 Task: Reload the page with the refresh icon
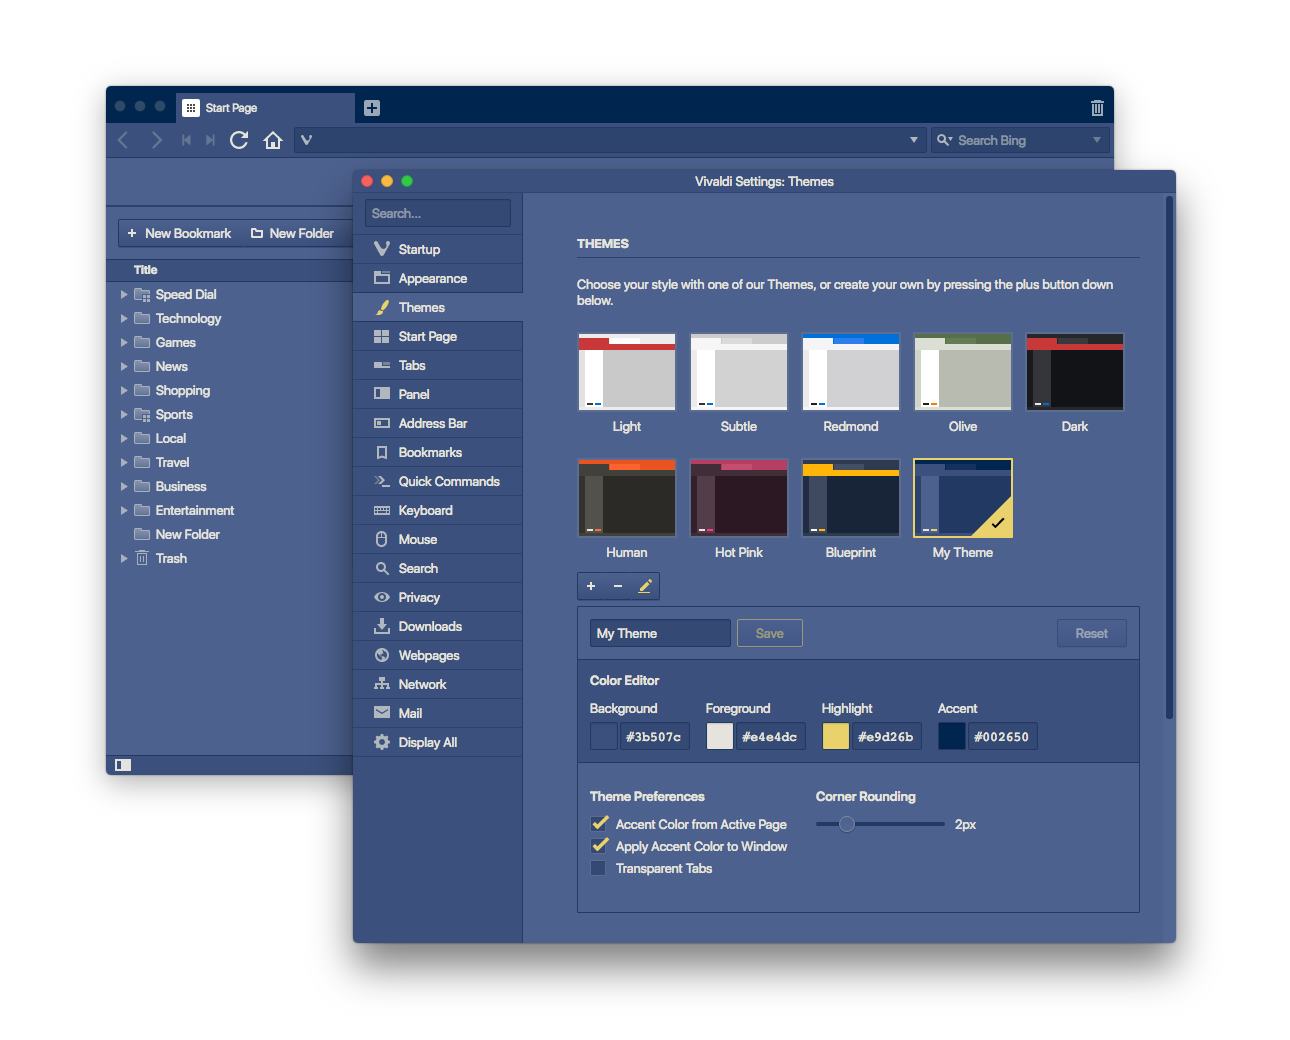click(x=239, y=140)
